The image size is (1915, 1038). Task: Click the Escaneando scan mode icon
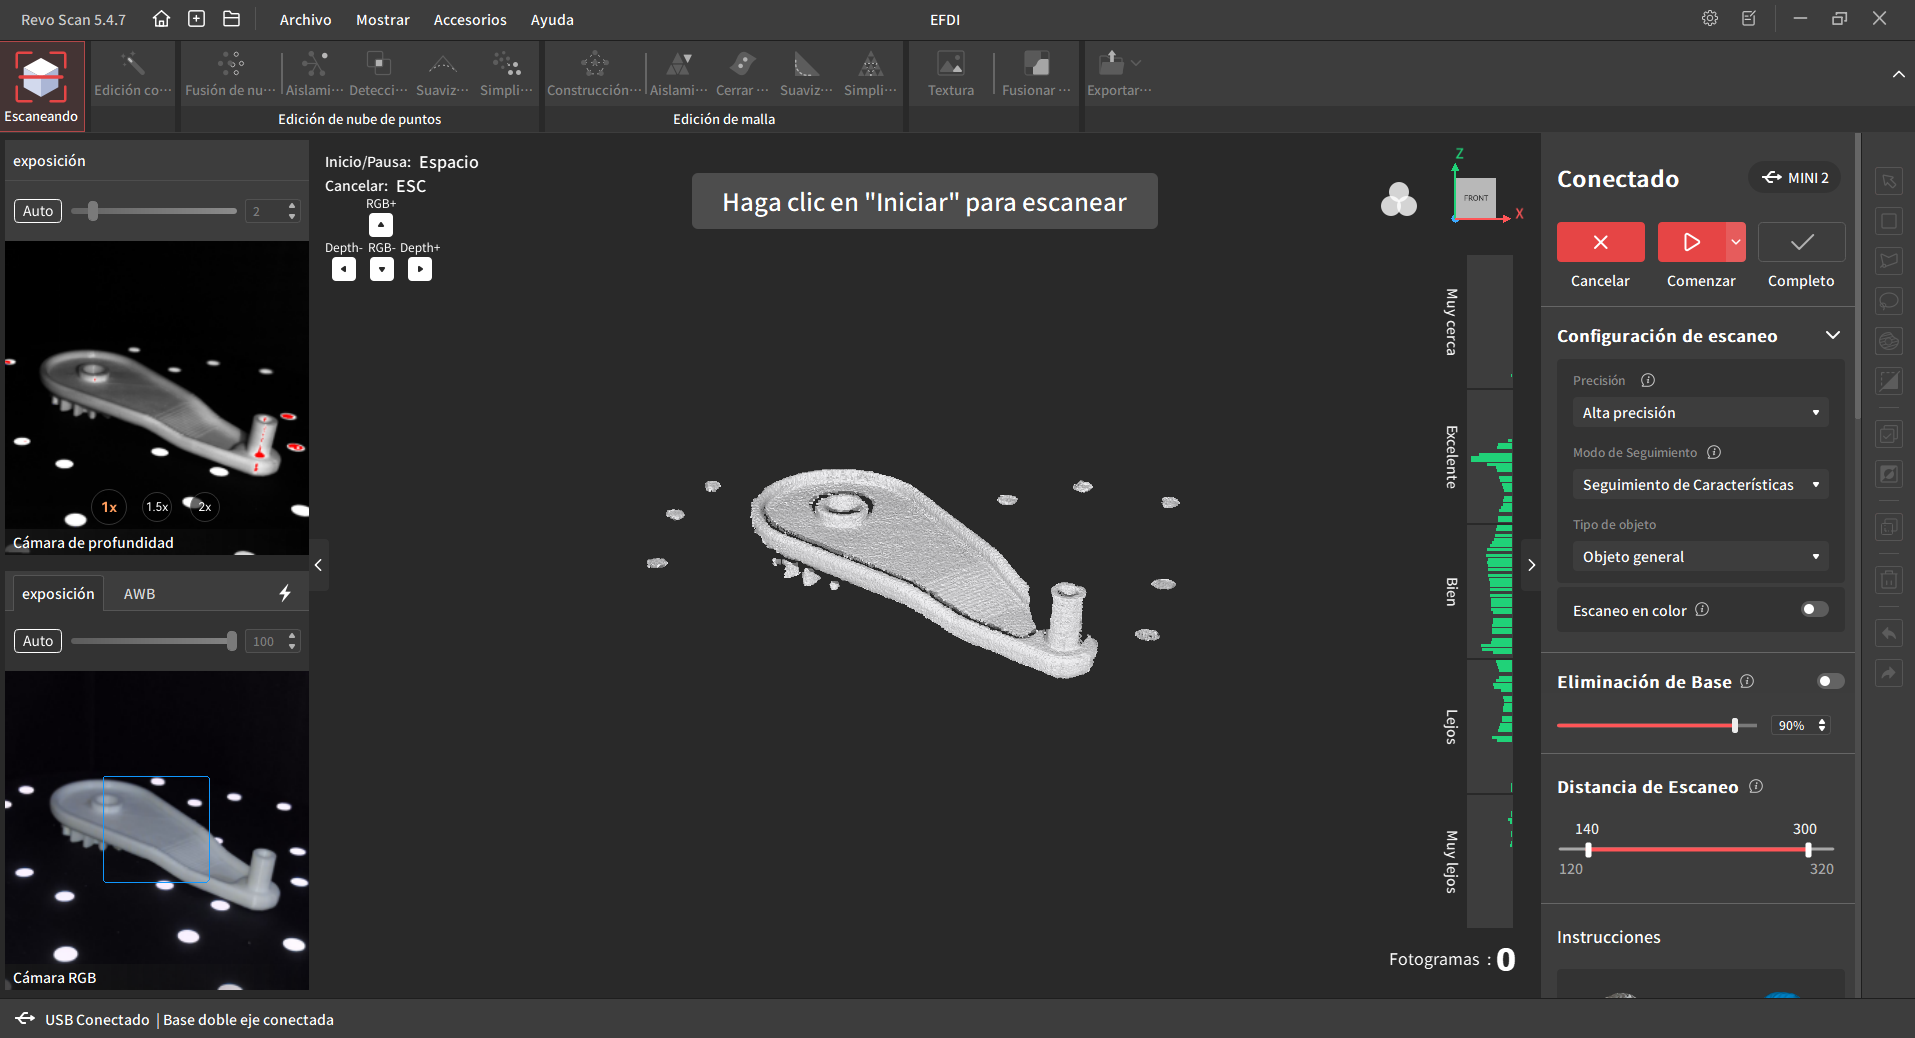41,78
